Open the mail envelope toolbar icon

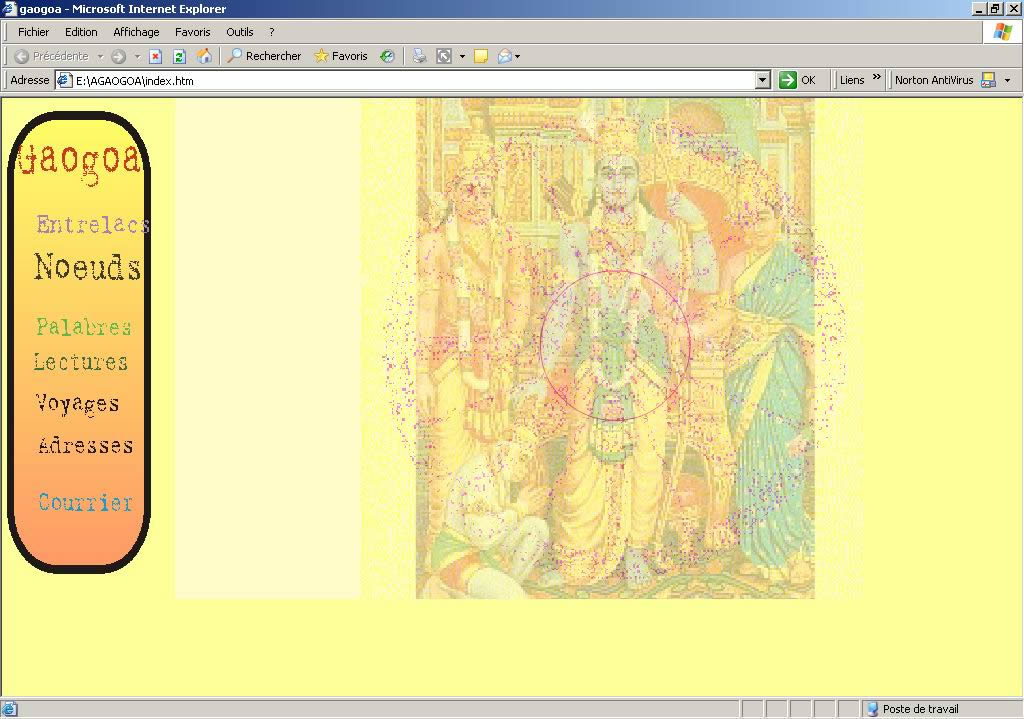coord(504,56)
